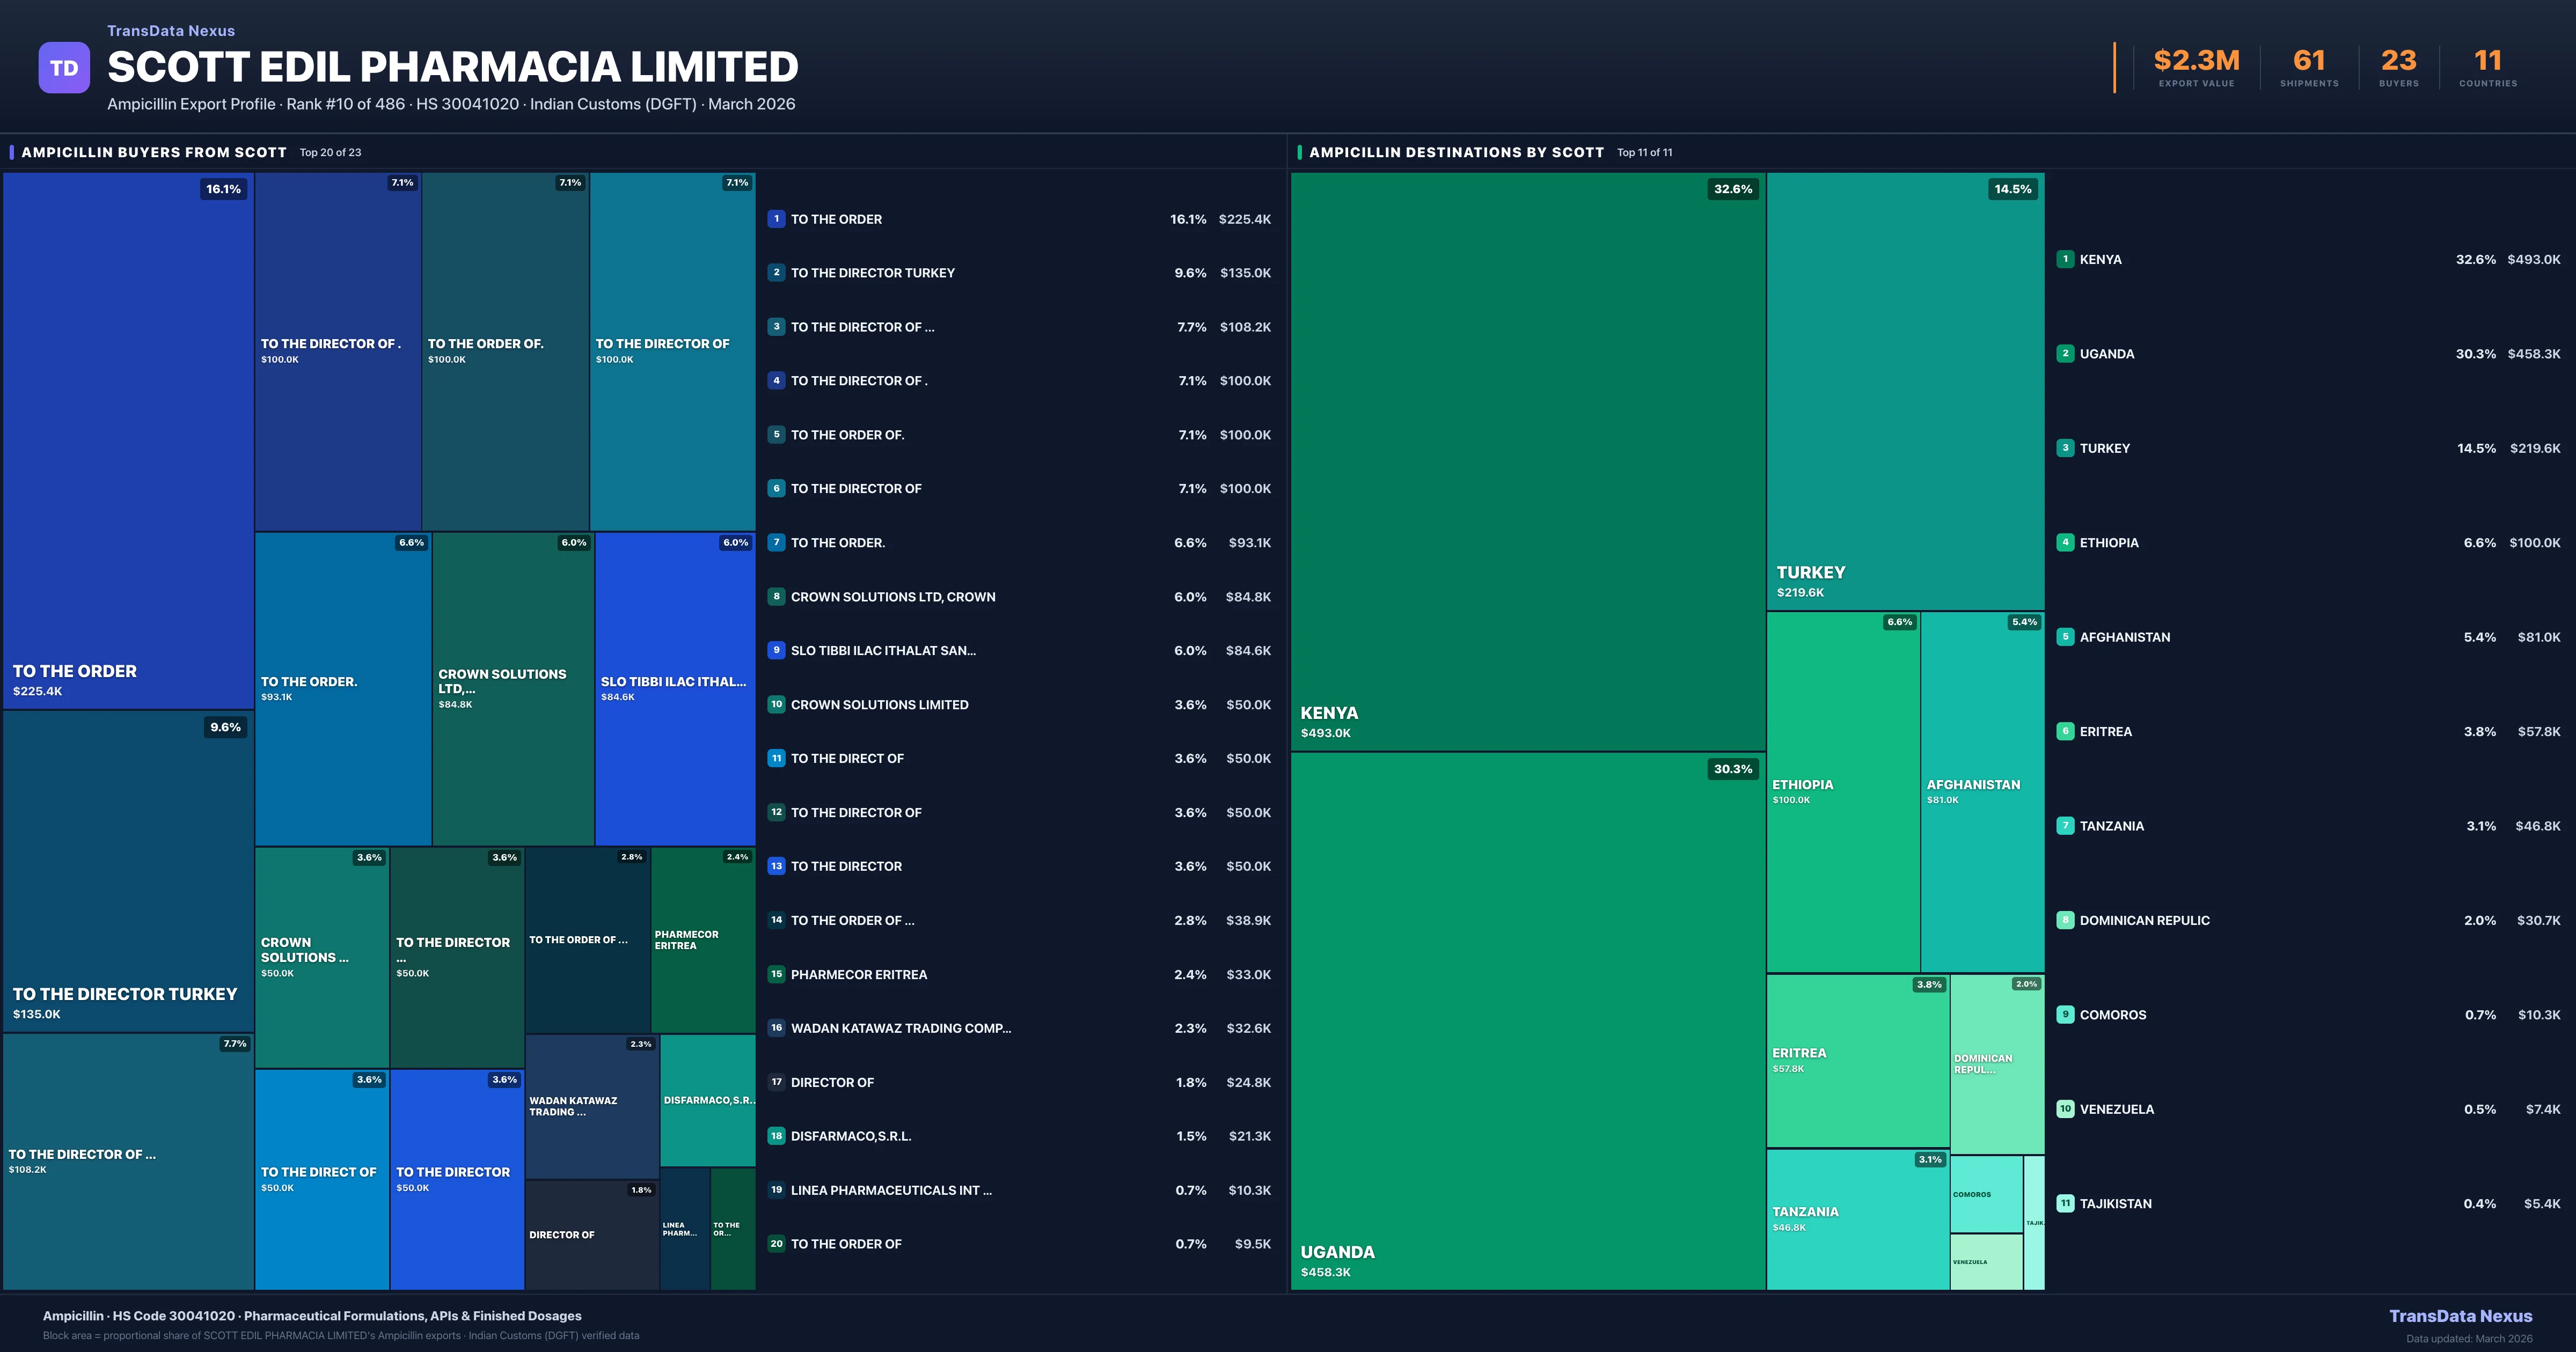Click the Turkey destination block
Viewport: 2576px width, 1352px height.
click(1904, 390)
